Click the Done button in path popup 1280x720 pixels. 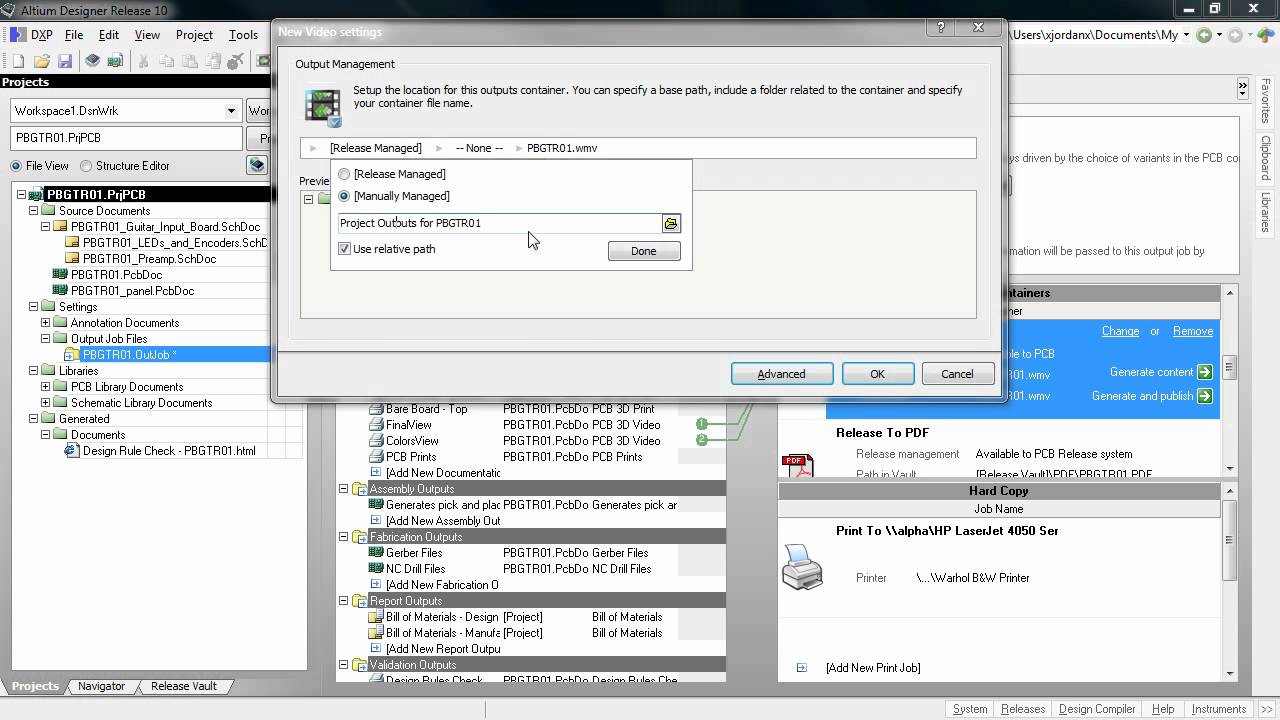point(644,251)
